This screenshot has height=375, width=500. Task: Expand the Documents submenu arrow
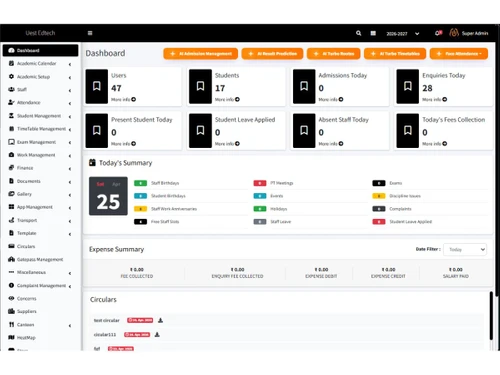click(70, 182)
